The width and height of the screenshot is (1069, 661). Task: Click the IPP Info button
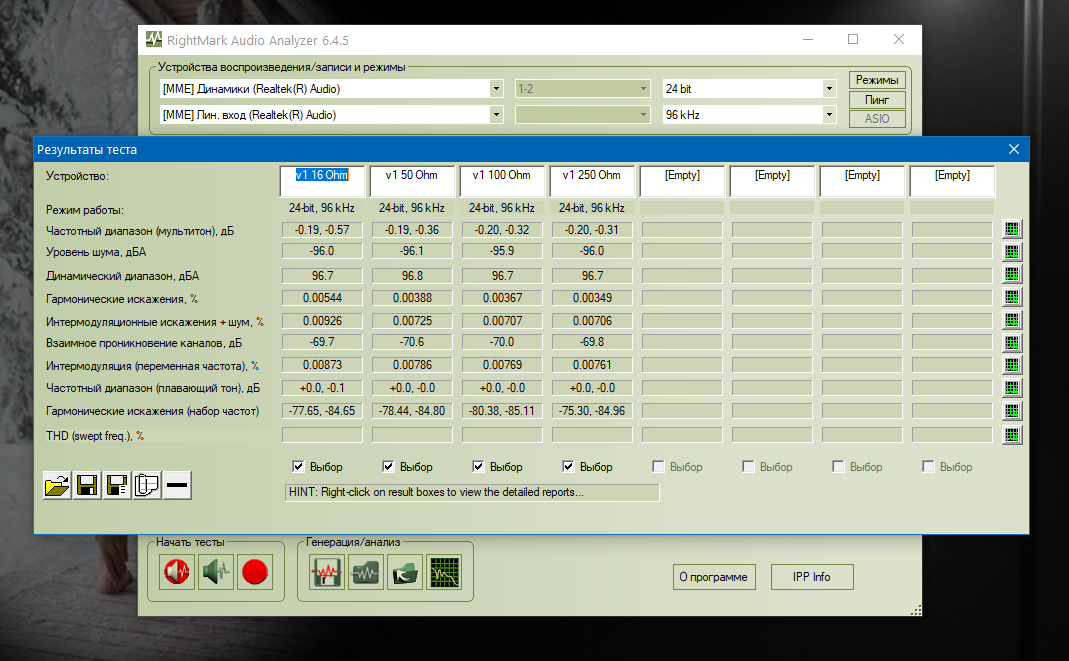(811, 577)
